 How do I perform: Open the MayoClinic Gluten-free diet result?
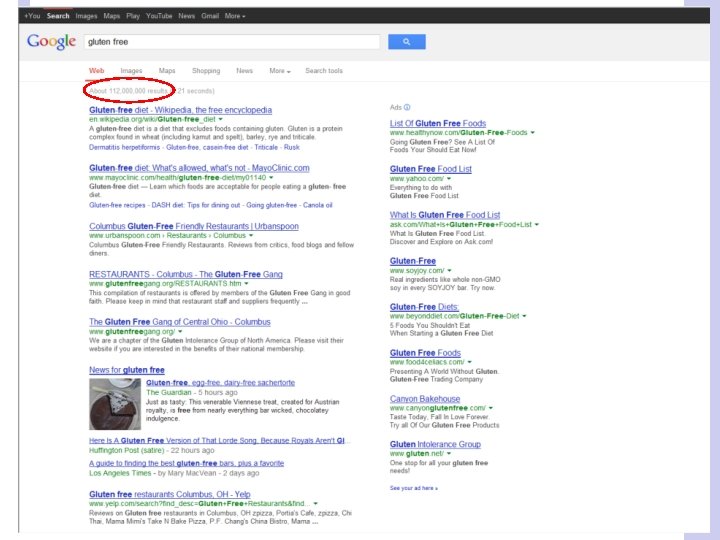pyautogui.click(x=199, y=168)
